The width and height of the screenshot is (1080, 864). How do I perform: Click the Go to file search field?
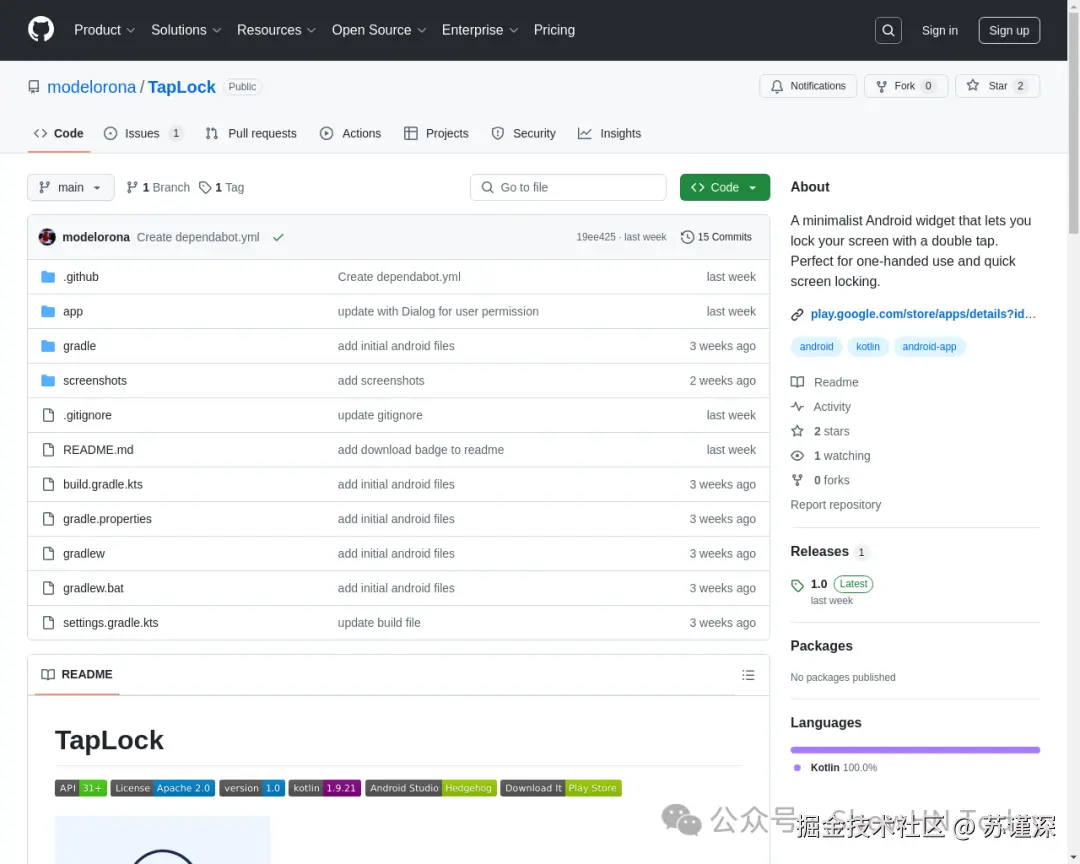(568, 187)
